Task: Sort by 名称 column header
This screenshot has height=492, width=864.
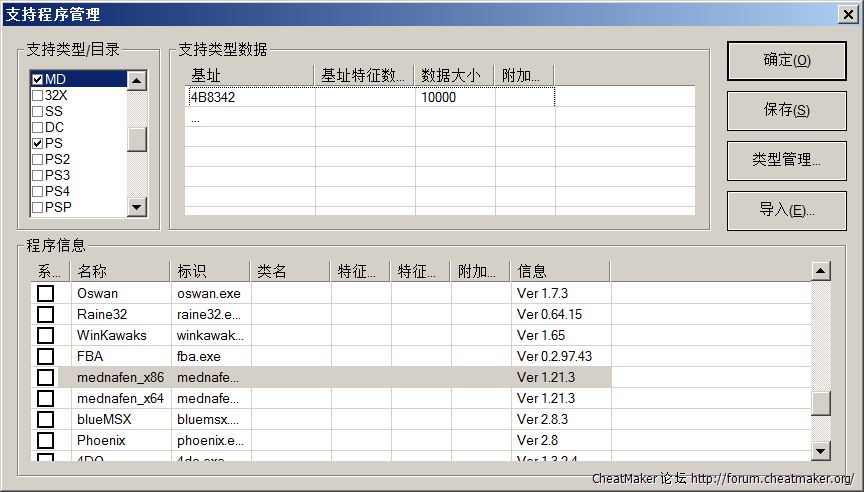Action: 119,271
